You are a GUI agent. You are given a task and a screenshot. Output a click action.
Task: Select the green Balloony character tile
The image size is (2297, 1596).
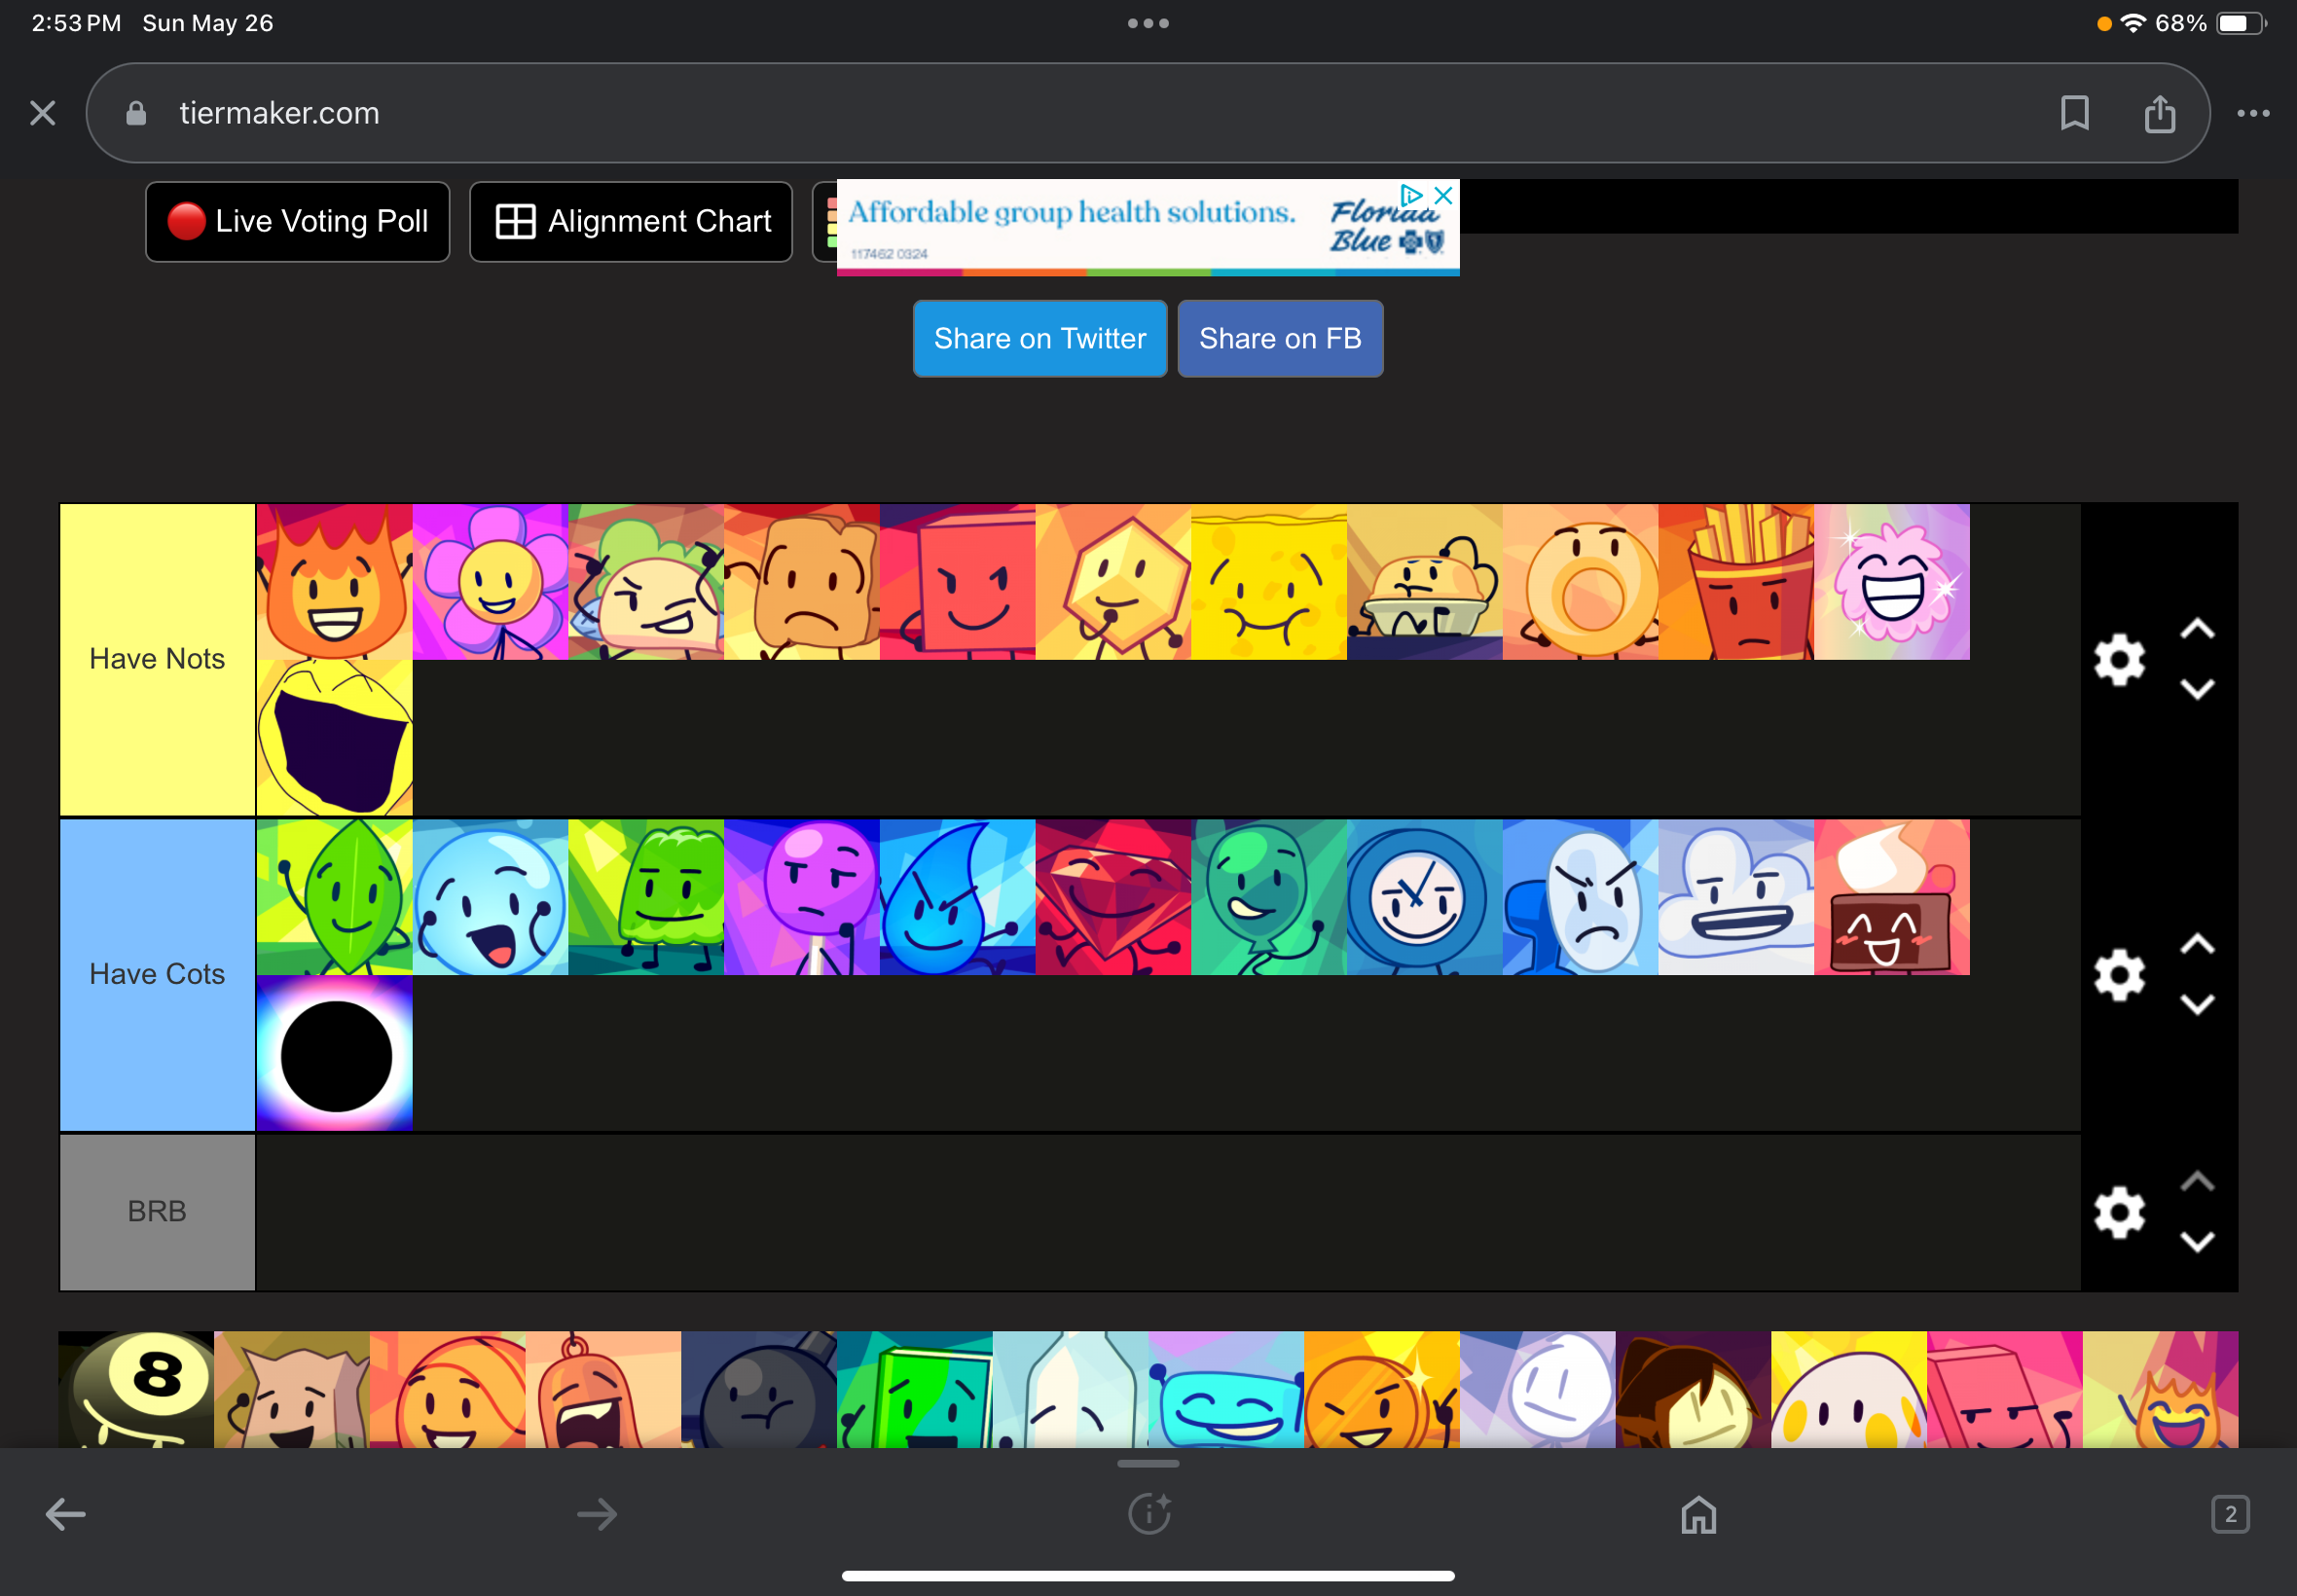1269,897
